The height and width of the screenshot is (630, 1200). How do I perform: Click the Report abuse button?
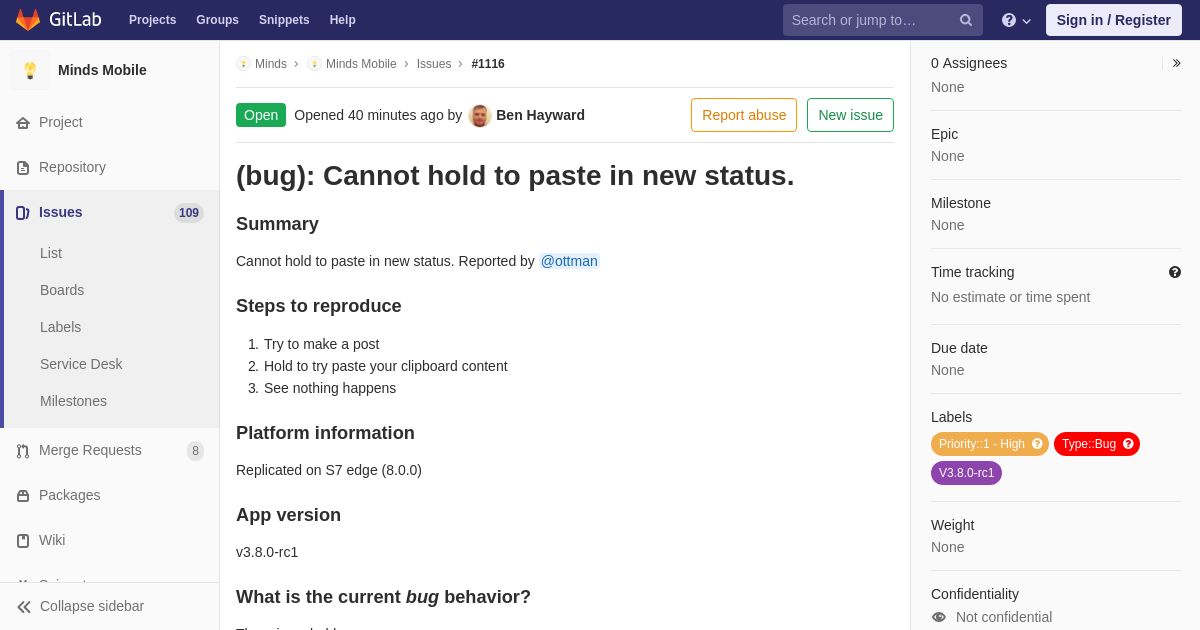coord(744,115)
